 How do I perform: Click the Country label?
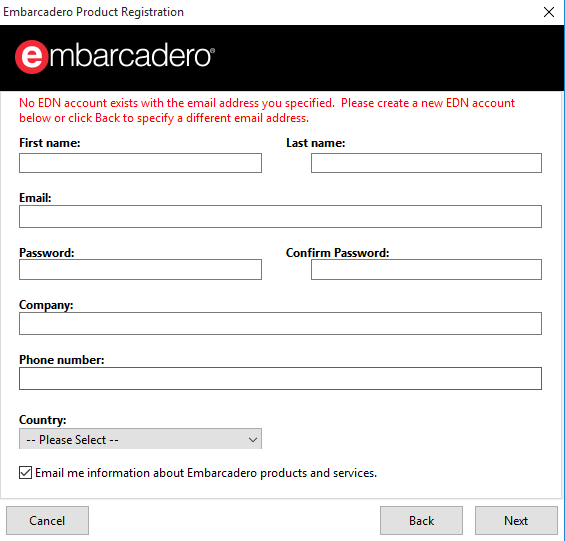point(43,420)
